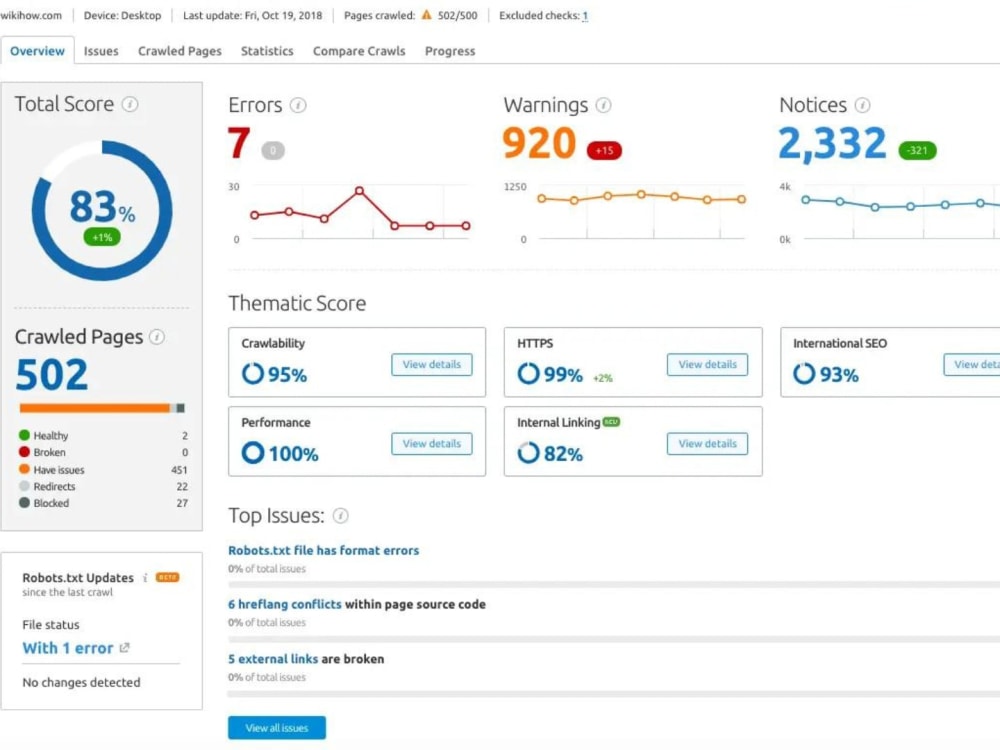Click the Notices count 2,332
Screen dimensions: 1000x750
click(x=832, y=143)
